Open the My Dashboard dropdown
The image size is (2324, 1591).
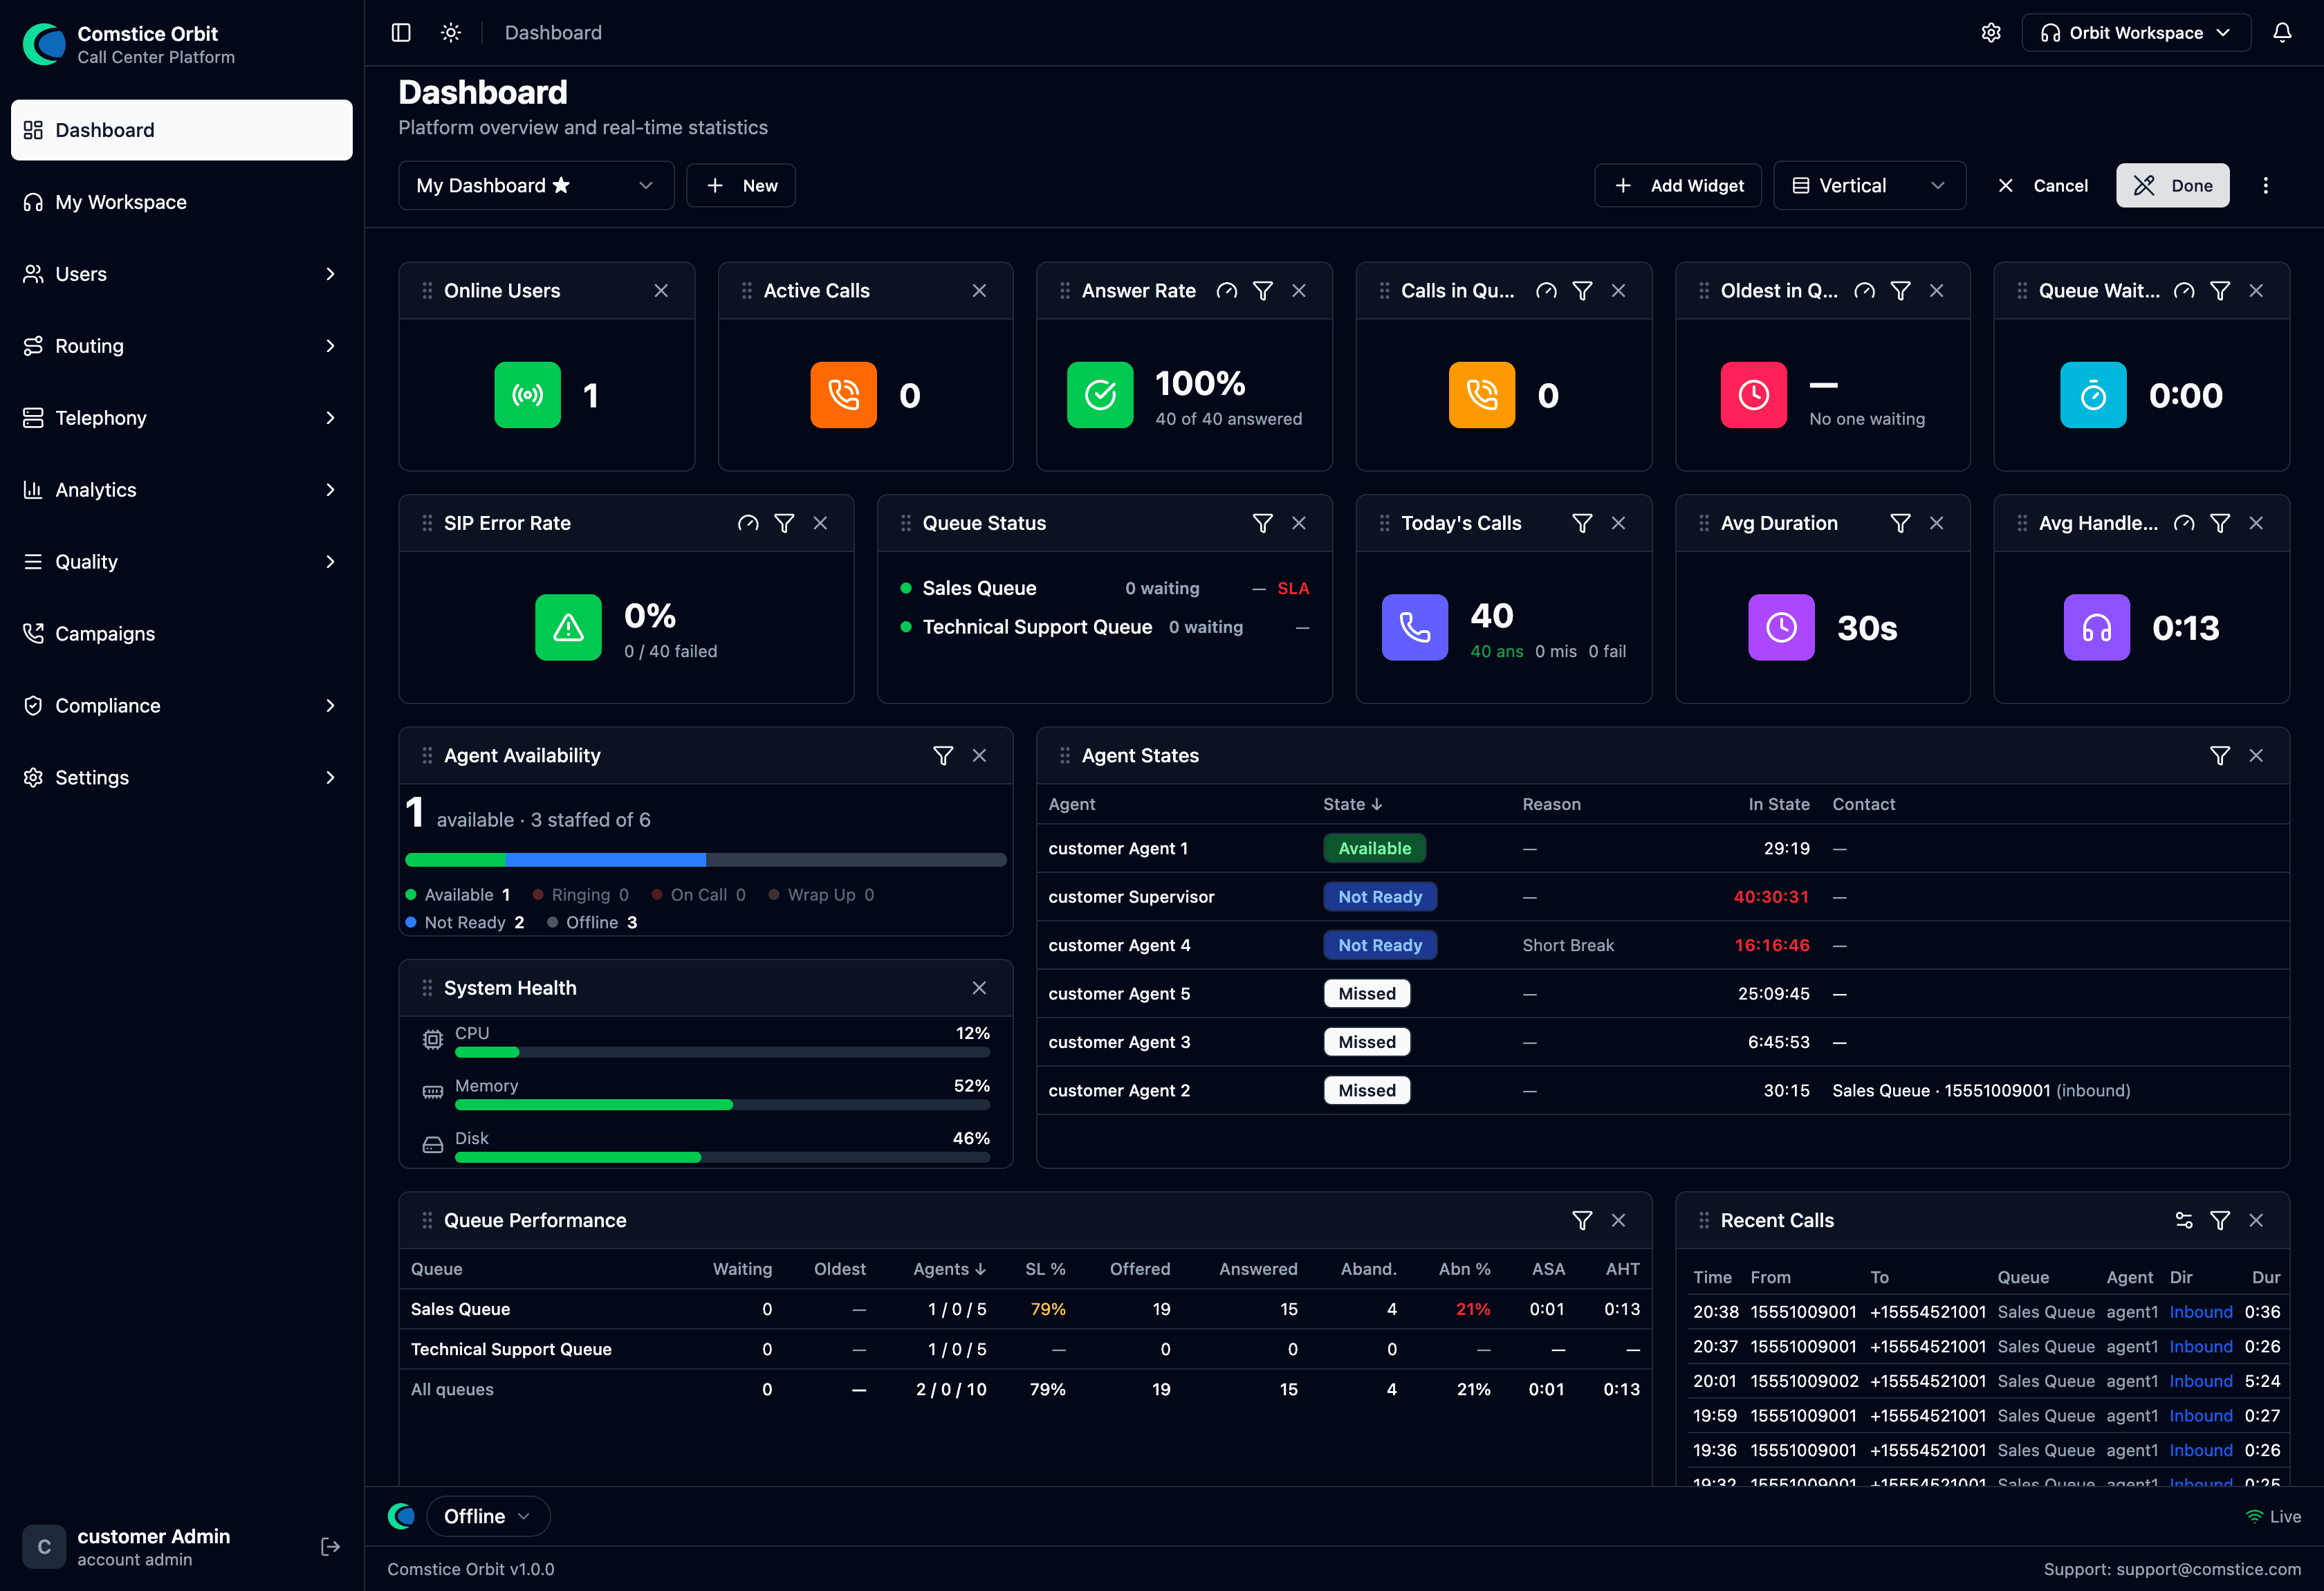click(x=536, y=186)
